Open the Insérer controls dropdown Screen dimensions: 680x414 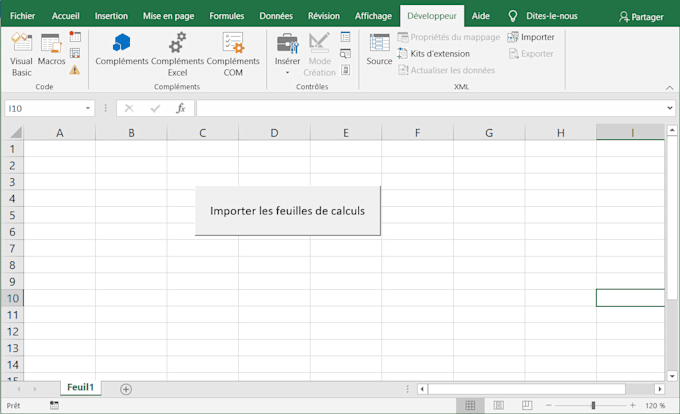coord(287,54)
